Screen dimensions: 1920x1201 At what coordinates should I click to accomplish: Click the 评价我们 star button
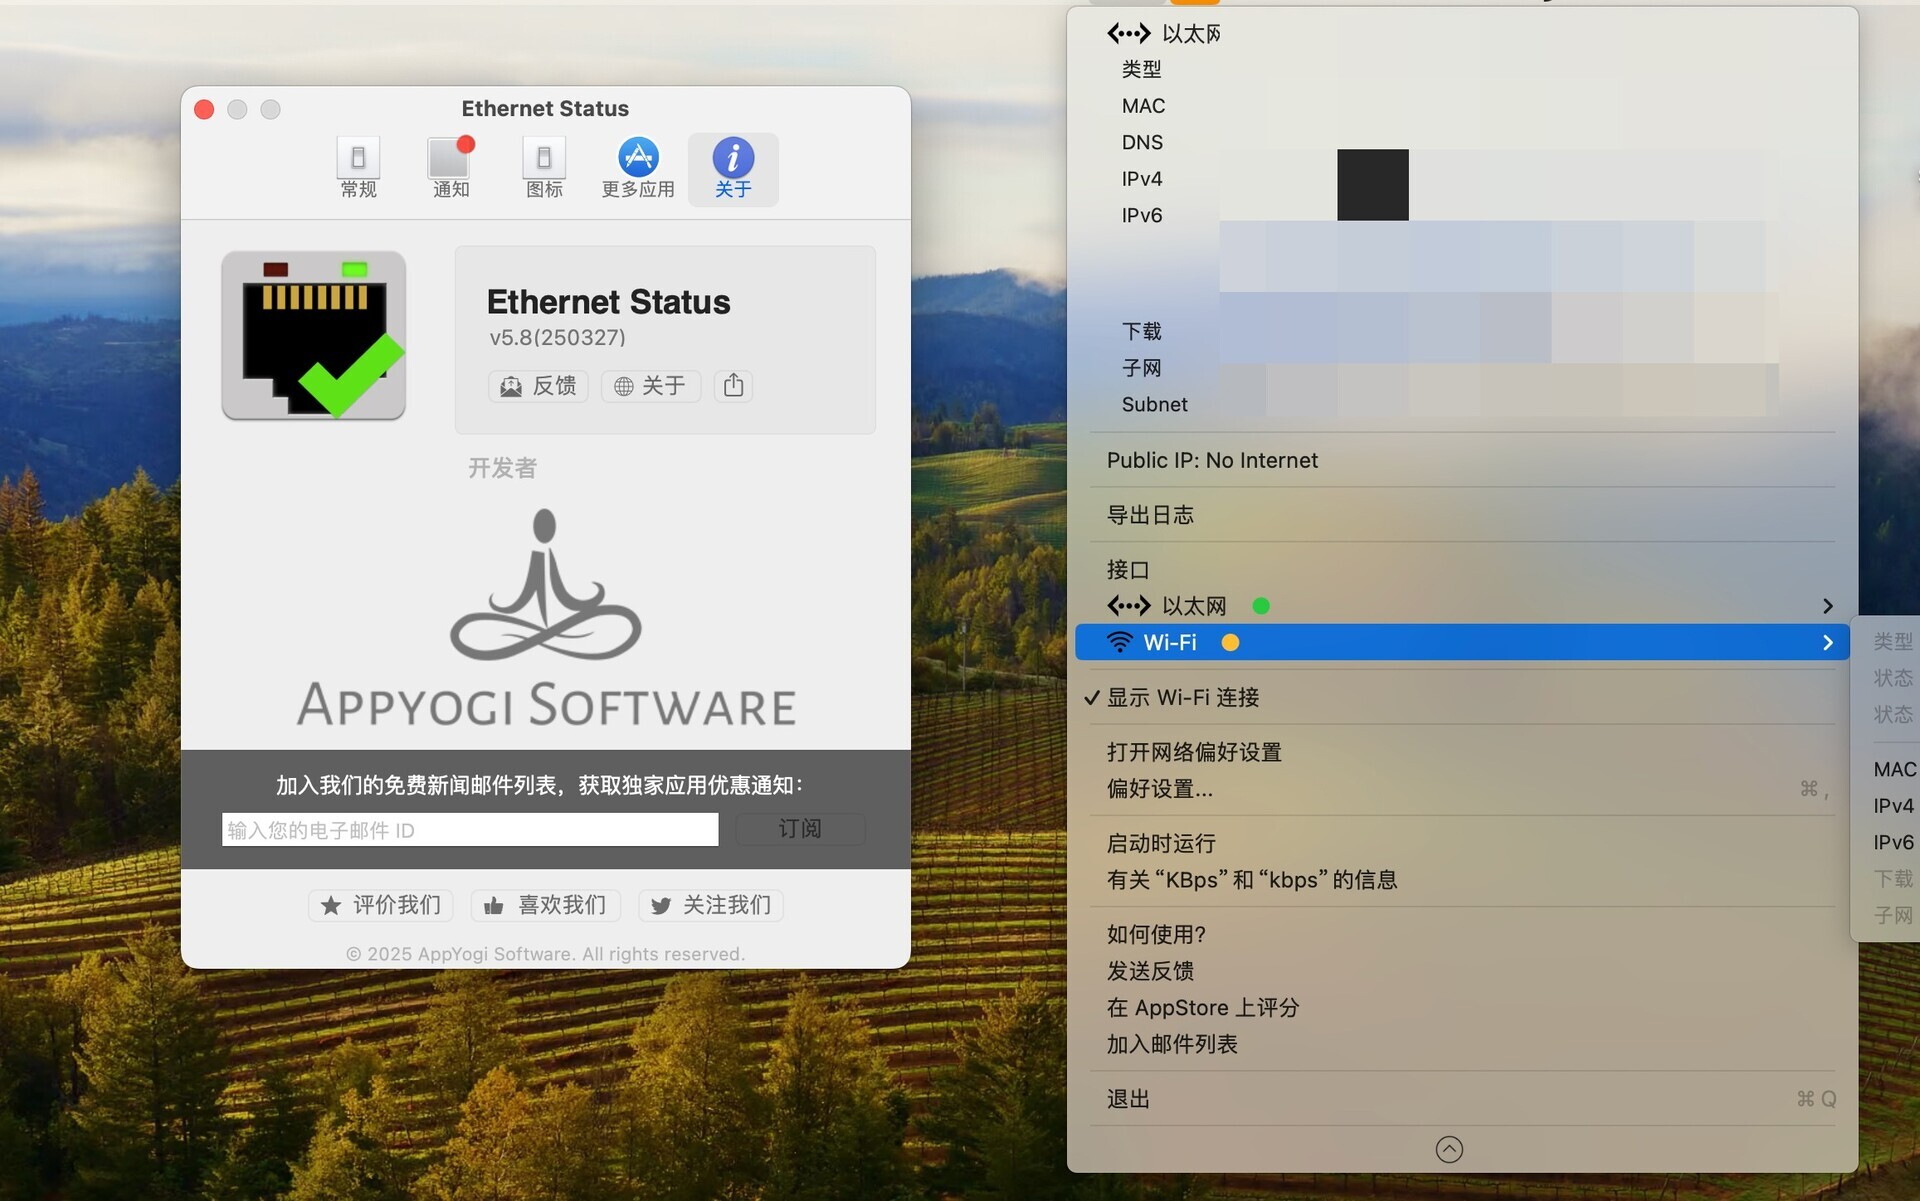click(381, 905)
